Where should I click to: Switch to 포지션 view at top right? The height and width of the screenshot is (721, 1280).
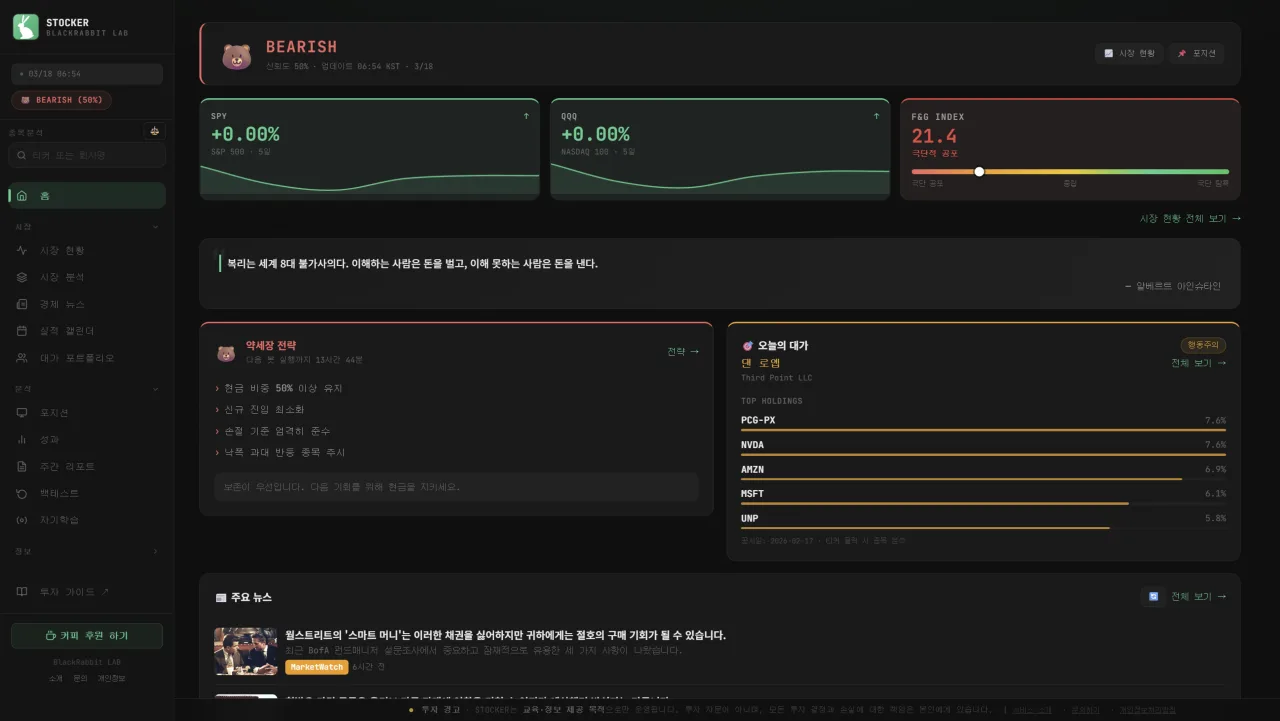click(x=1196, y=53)
